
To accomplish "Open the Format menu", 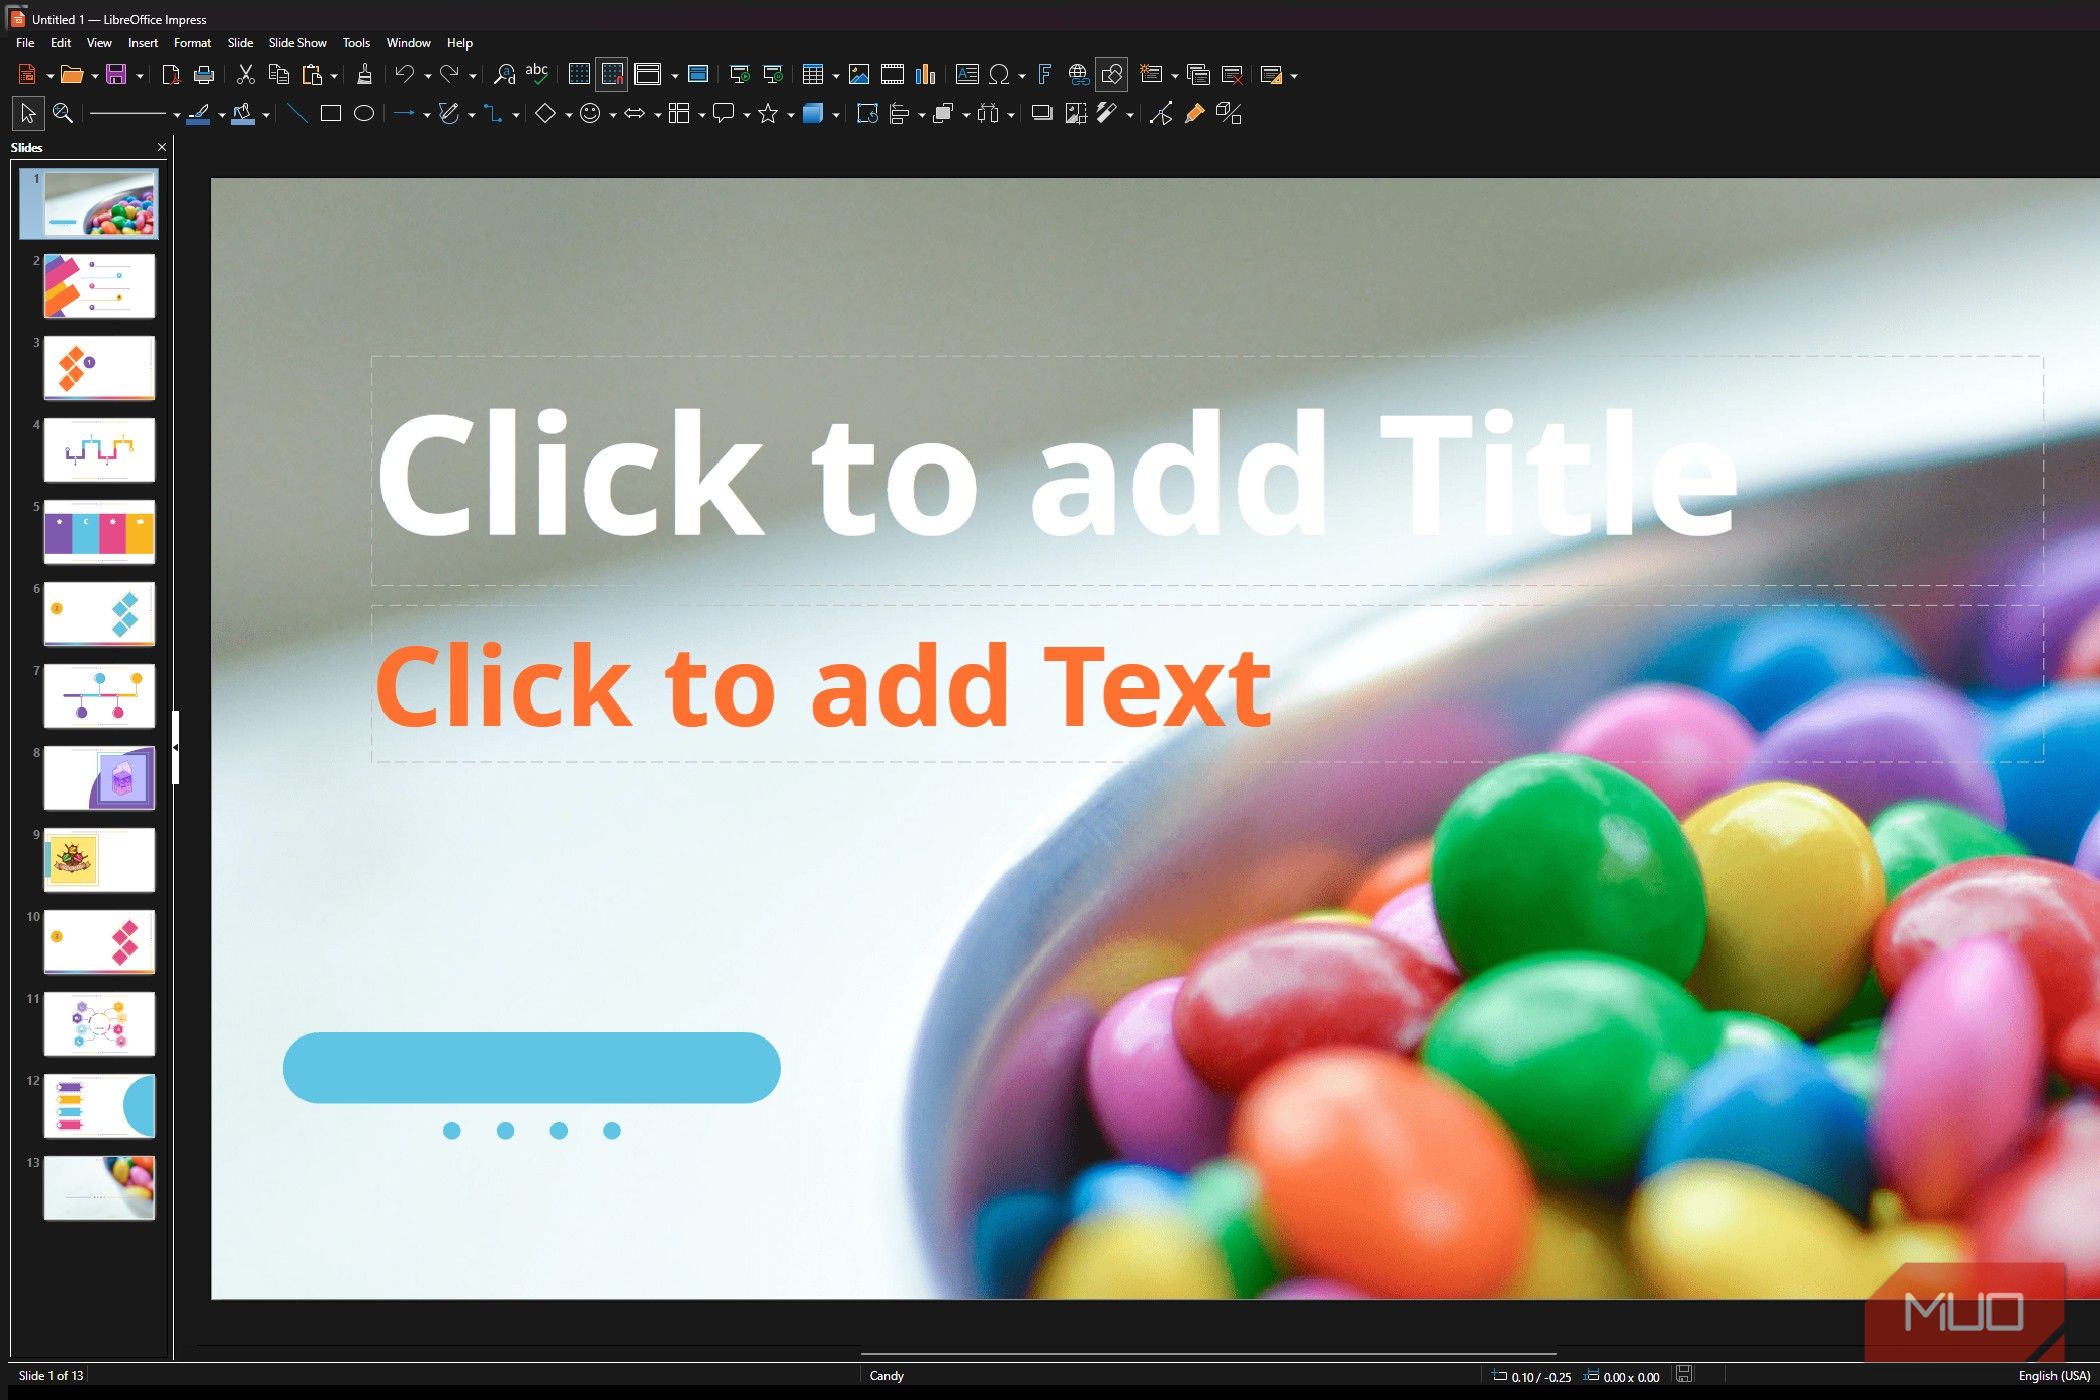I will tap(192, 43).
